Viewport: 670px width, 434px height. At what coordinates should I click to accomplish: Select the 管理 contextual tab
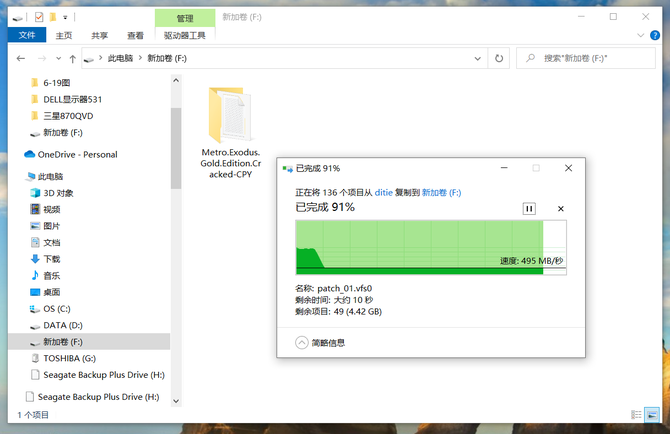coord(185,18)
